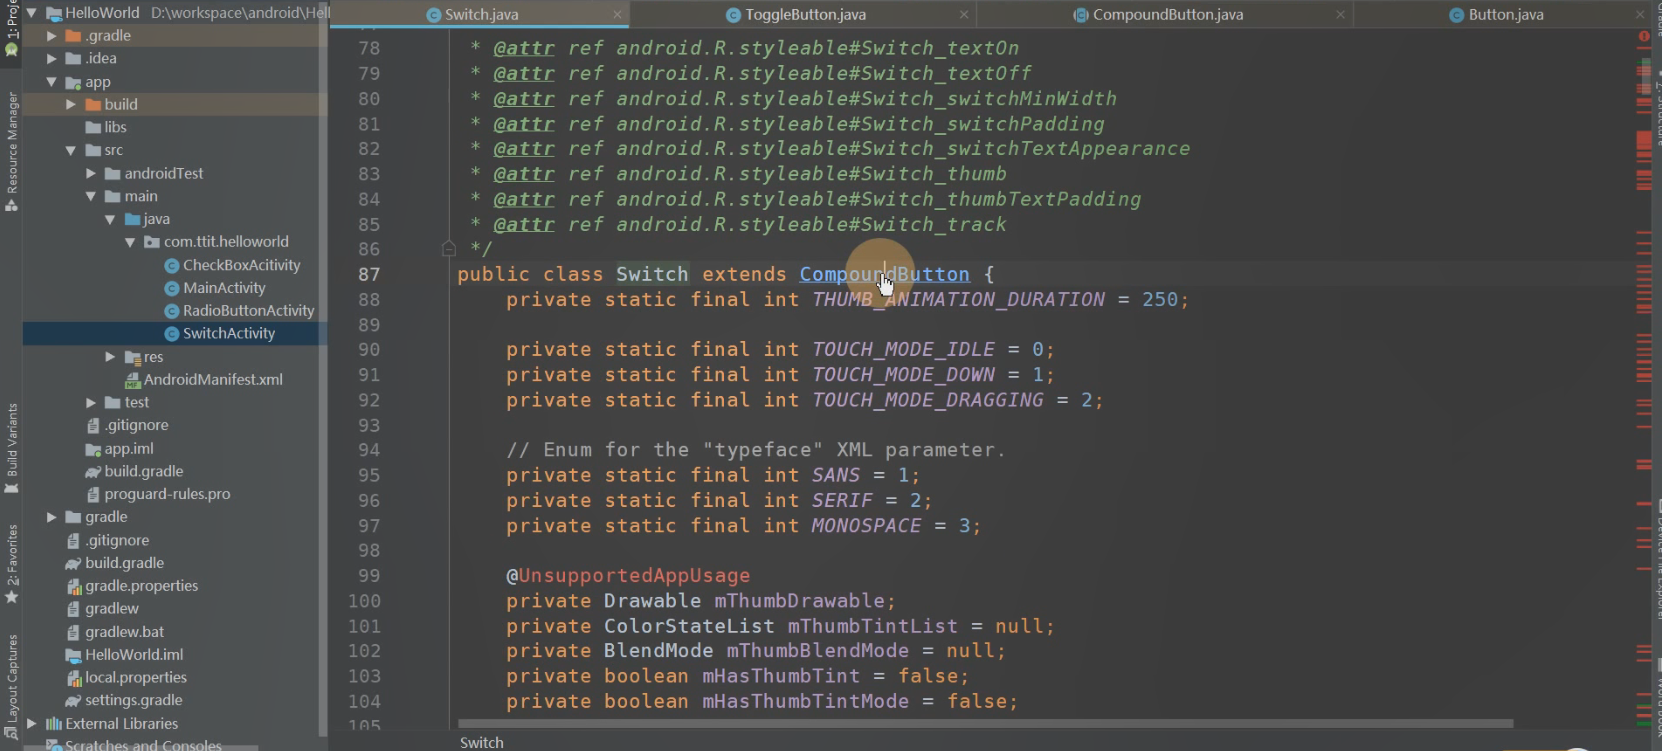Open the Build Variants tool window
The height and width of the screenshot is (751, 1662).
[12, 448]
